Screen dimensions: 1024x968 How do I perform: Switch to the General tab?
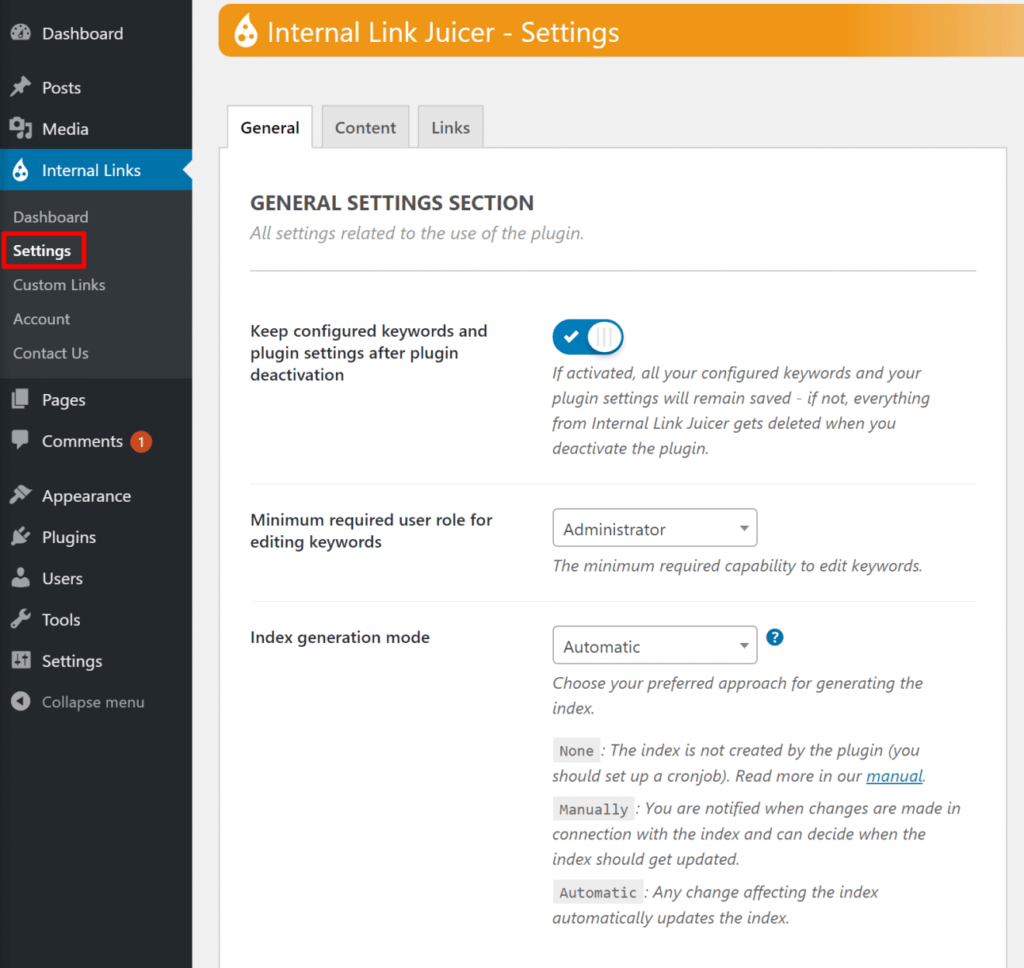270,127
